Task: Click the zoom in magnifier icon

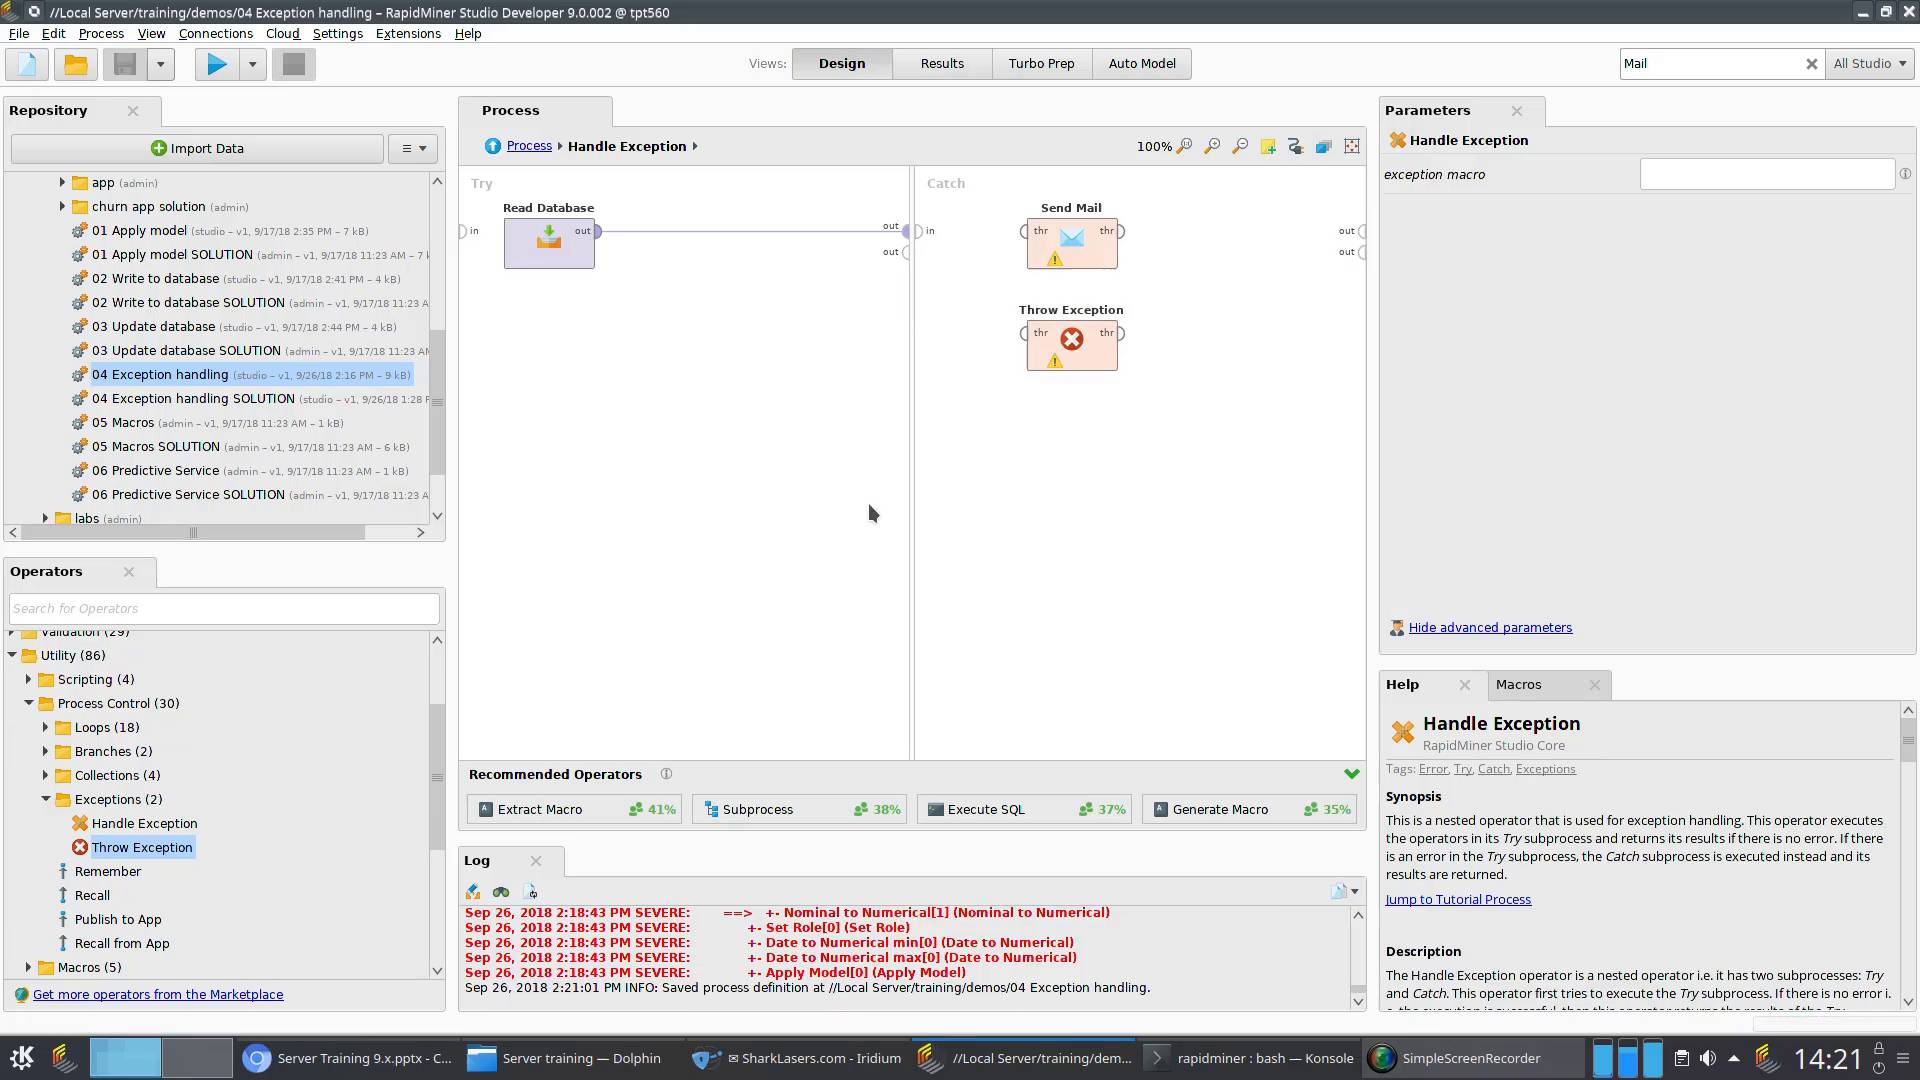Action: pos(1212,146)
